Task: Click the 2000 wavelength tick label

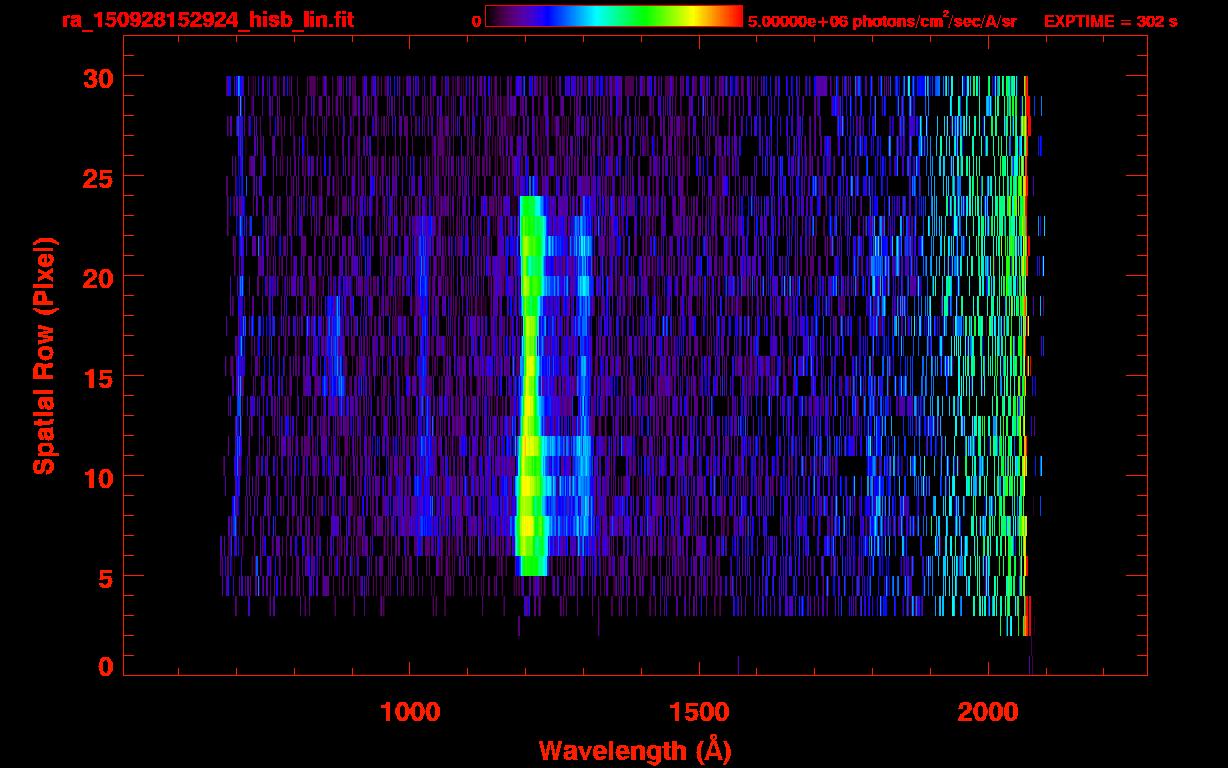Action: point(988,712)
